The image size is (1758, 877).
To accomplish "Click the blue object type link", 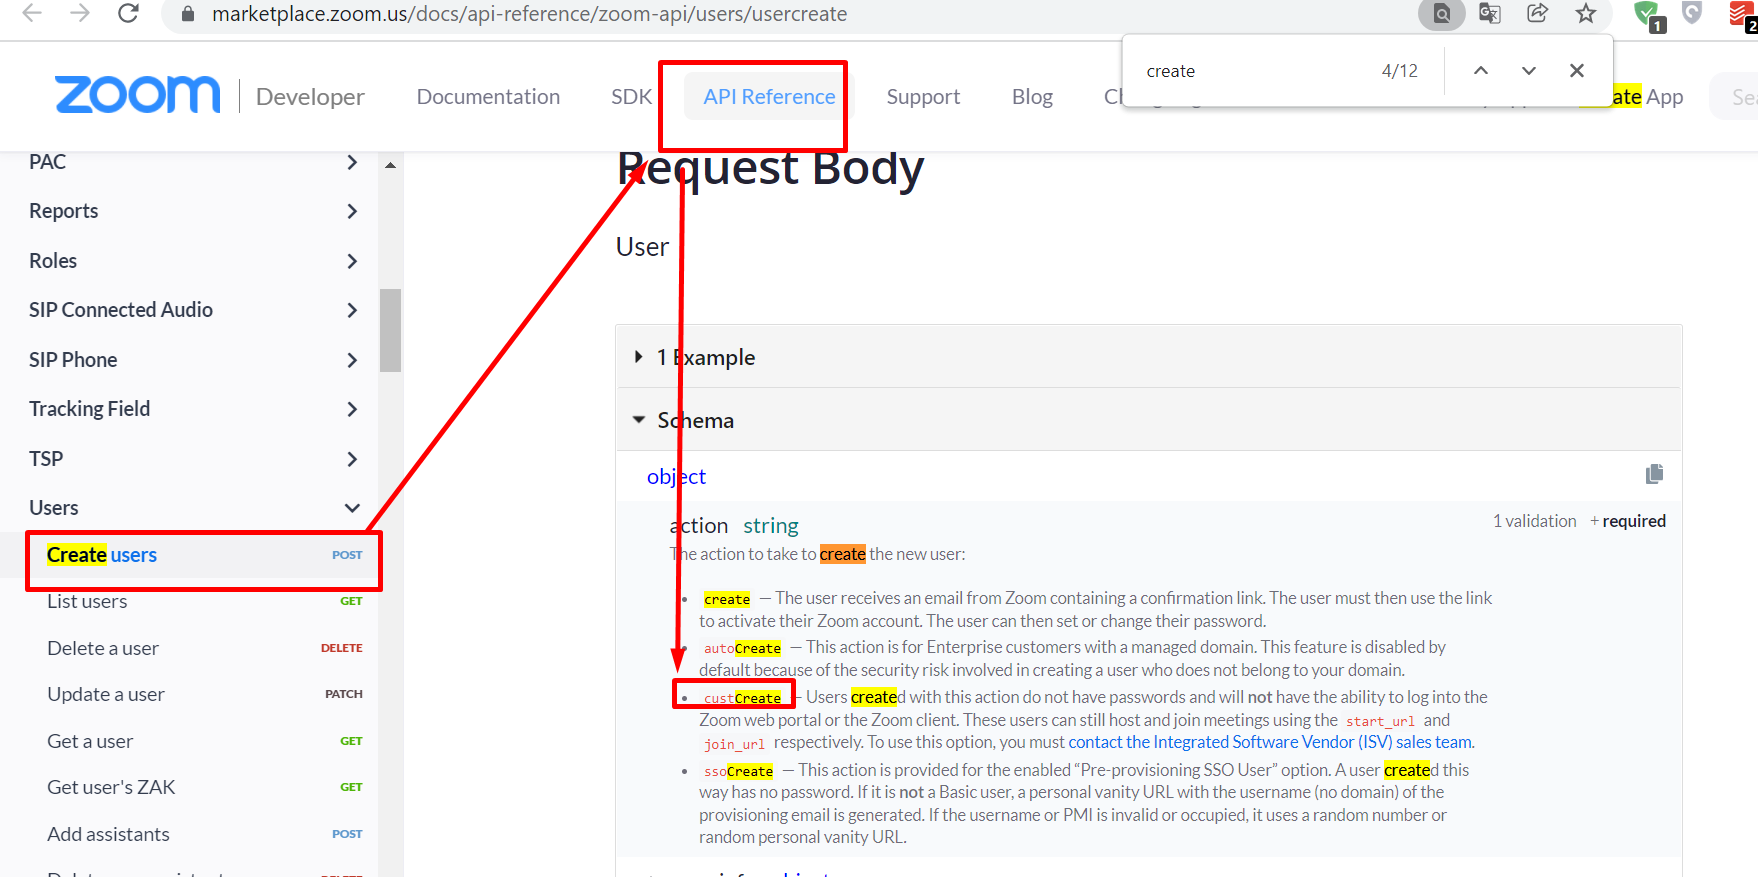I will click(x=676, y=477).
